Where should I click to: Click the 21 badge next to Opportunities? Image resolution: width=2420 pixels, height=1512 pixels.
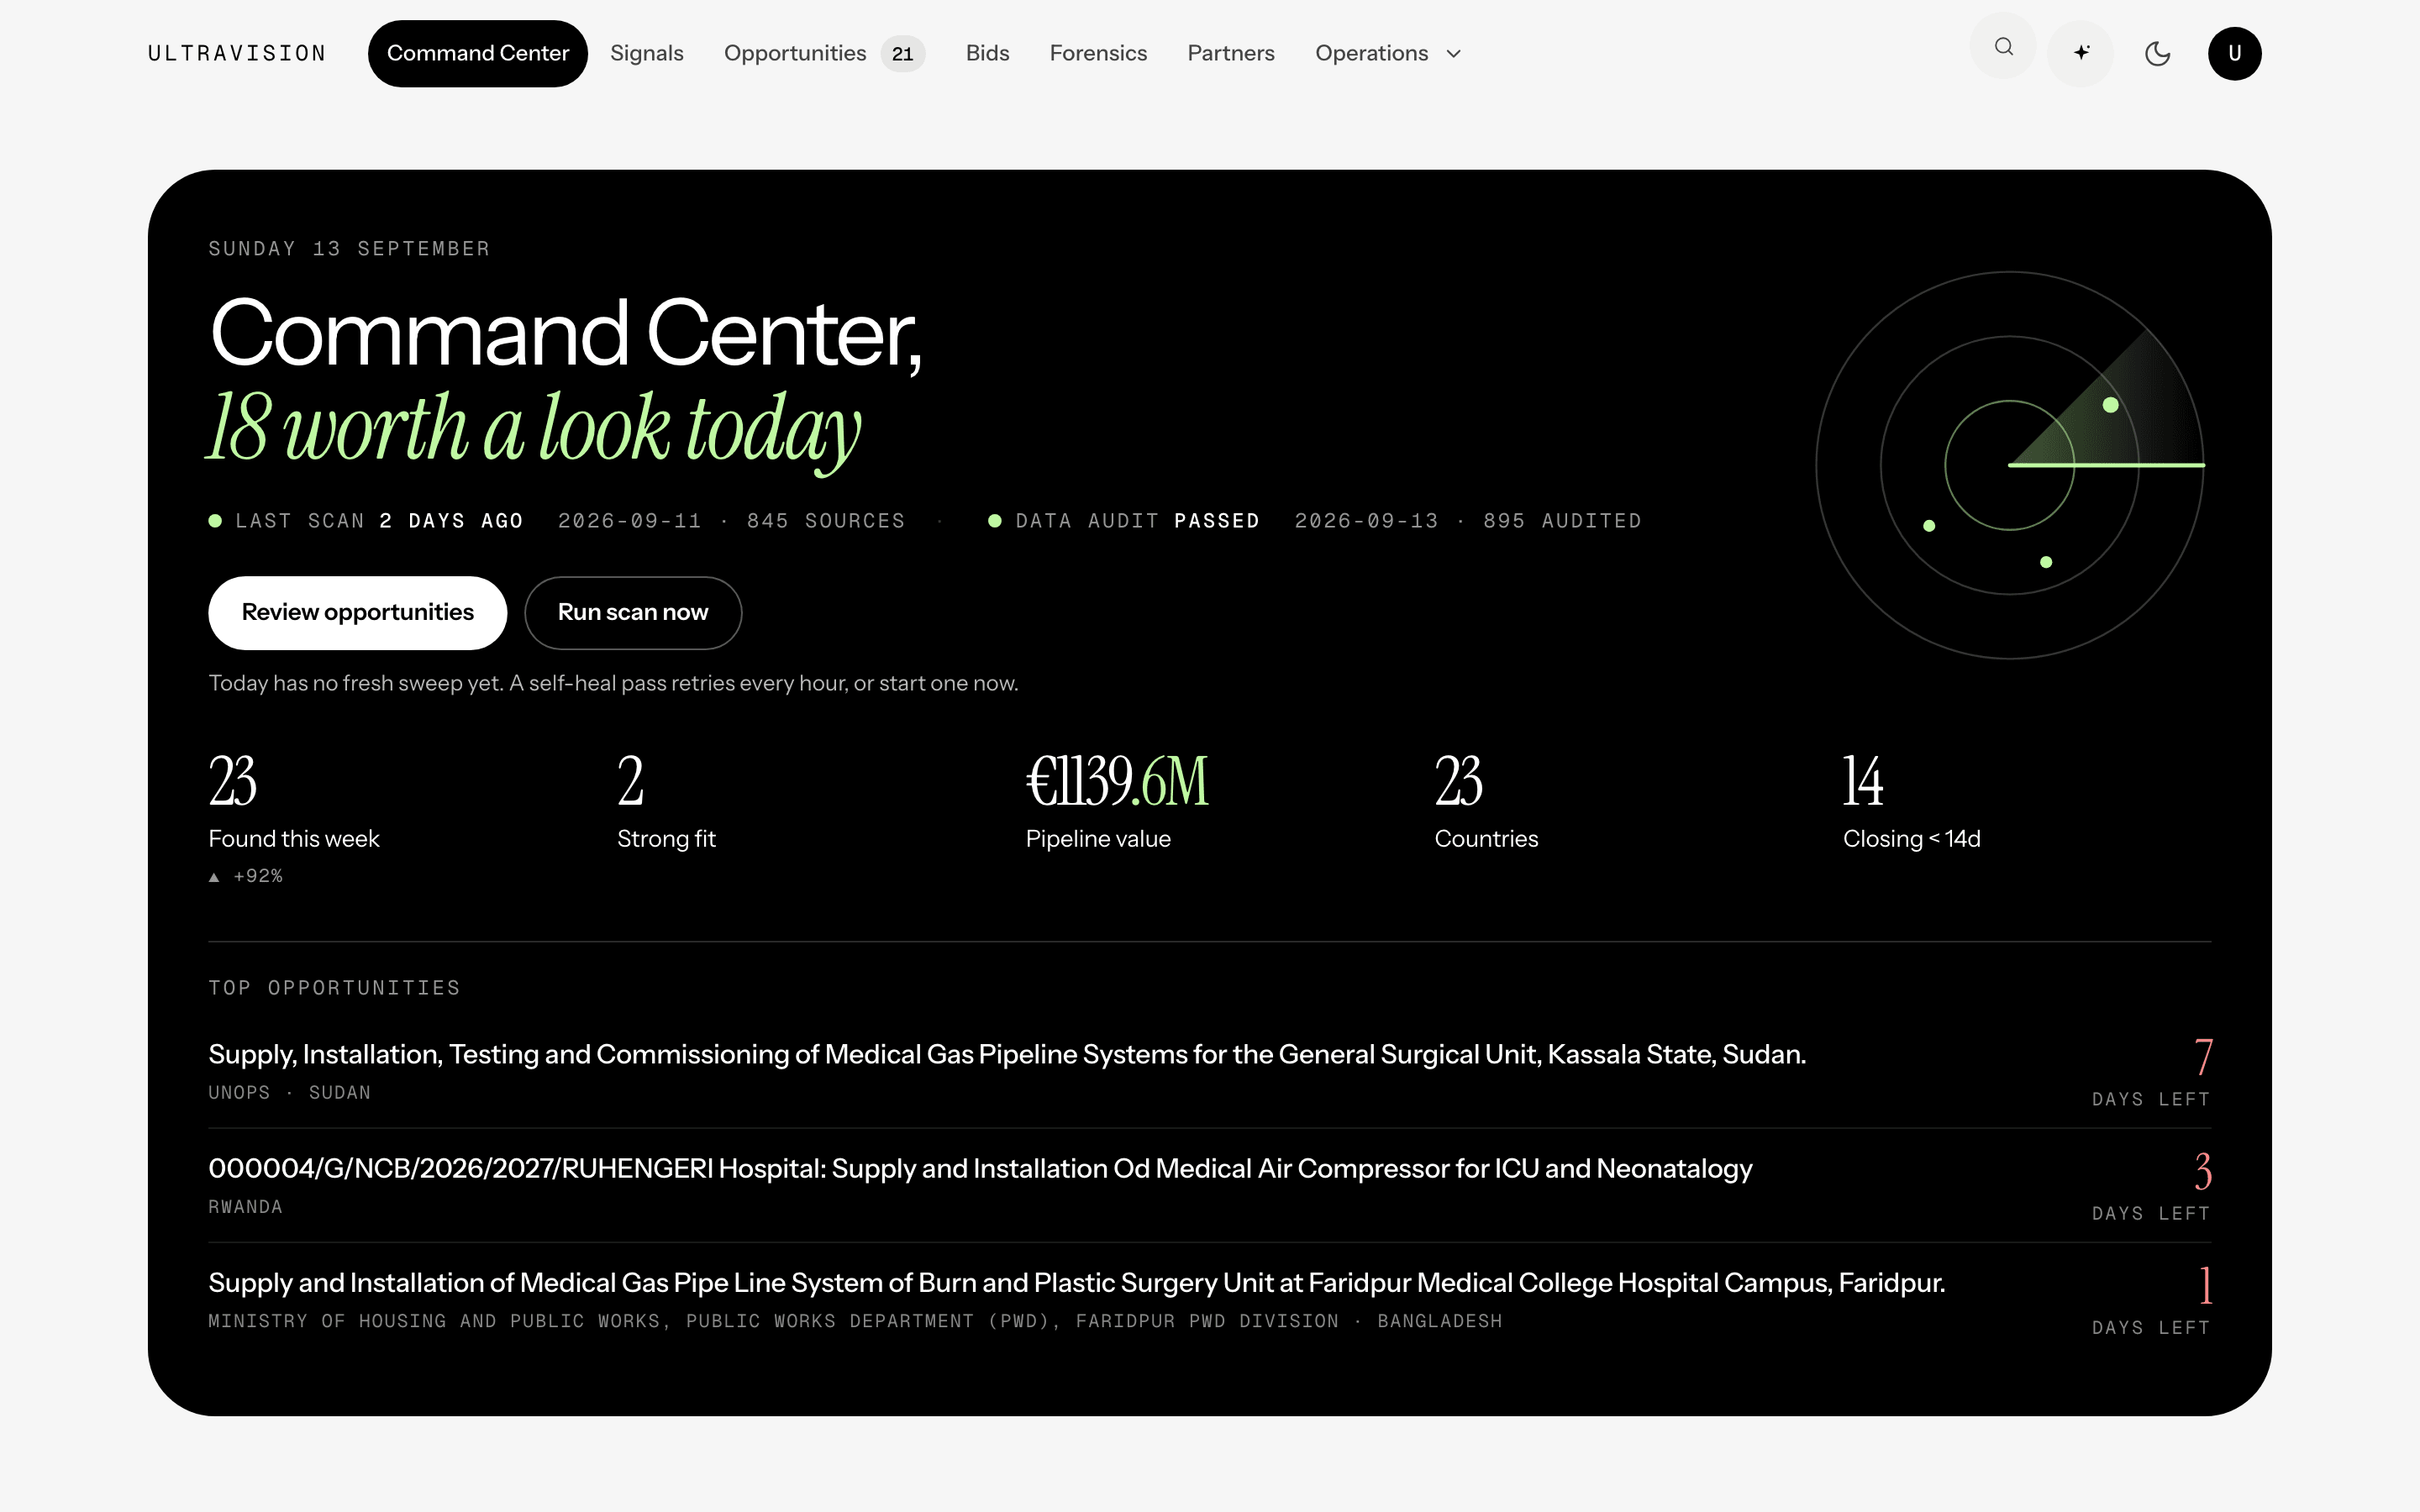point(903,54)
